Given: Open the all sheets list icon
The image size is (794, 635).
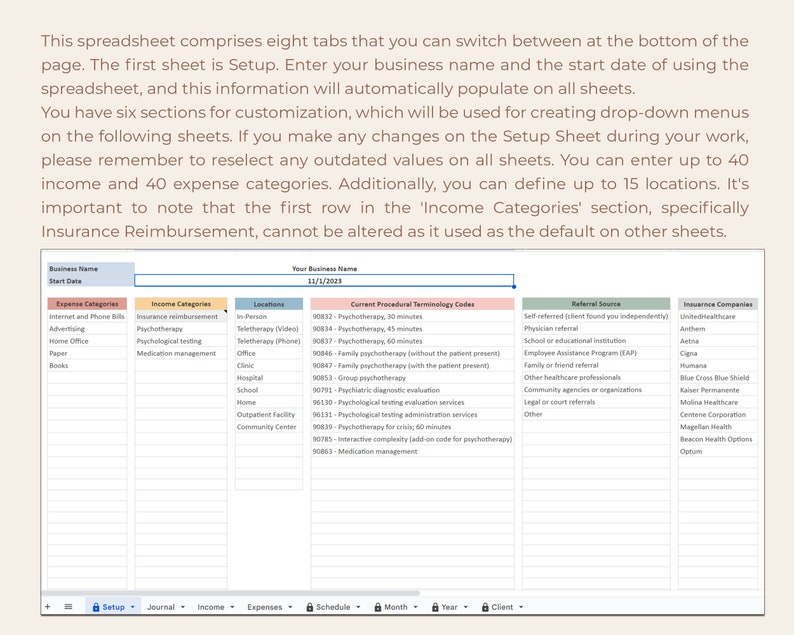Looking at the screenshot, I should pyautogui.click(x=68, y=606).
